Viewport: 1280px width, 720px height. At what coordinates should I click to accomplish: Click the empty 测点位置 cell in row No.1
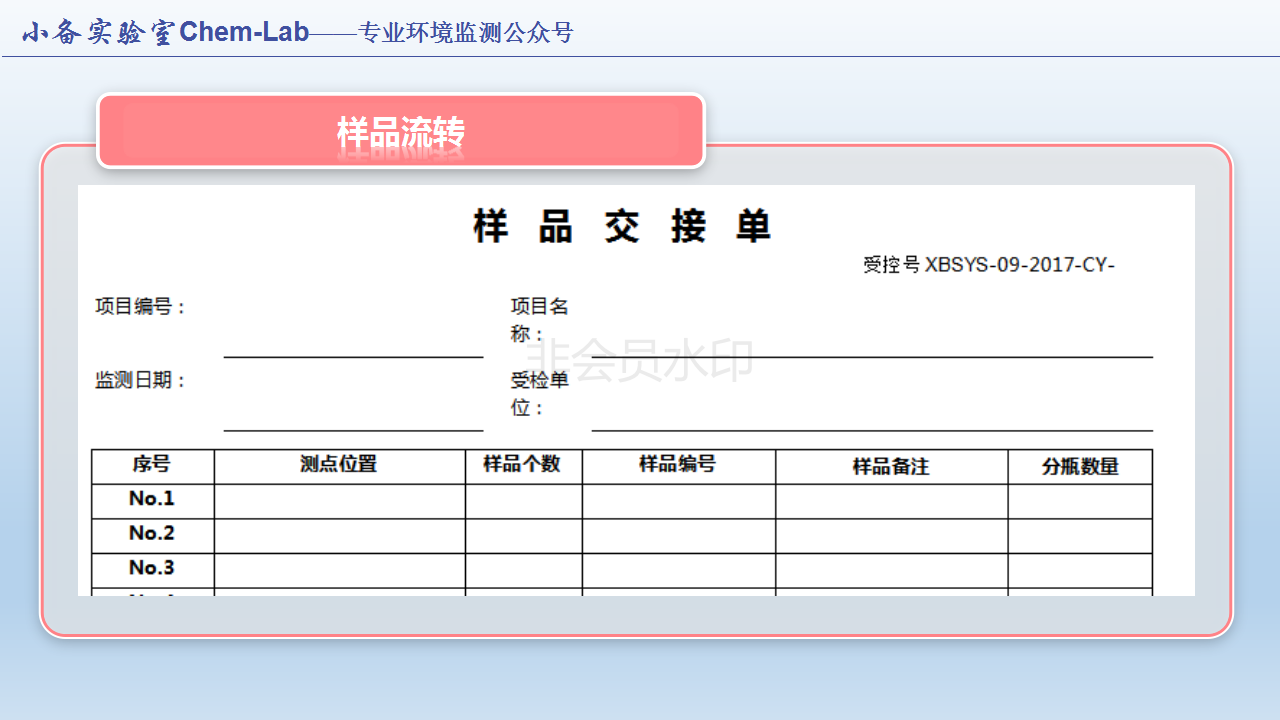(x=339, y=501)
